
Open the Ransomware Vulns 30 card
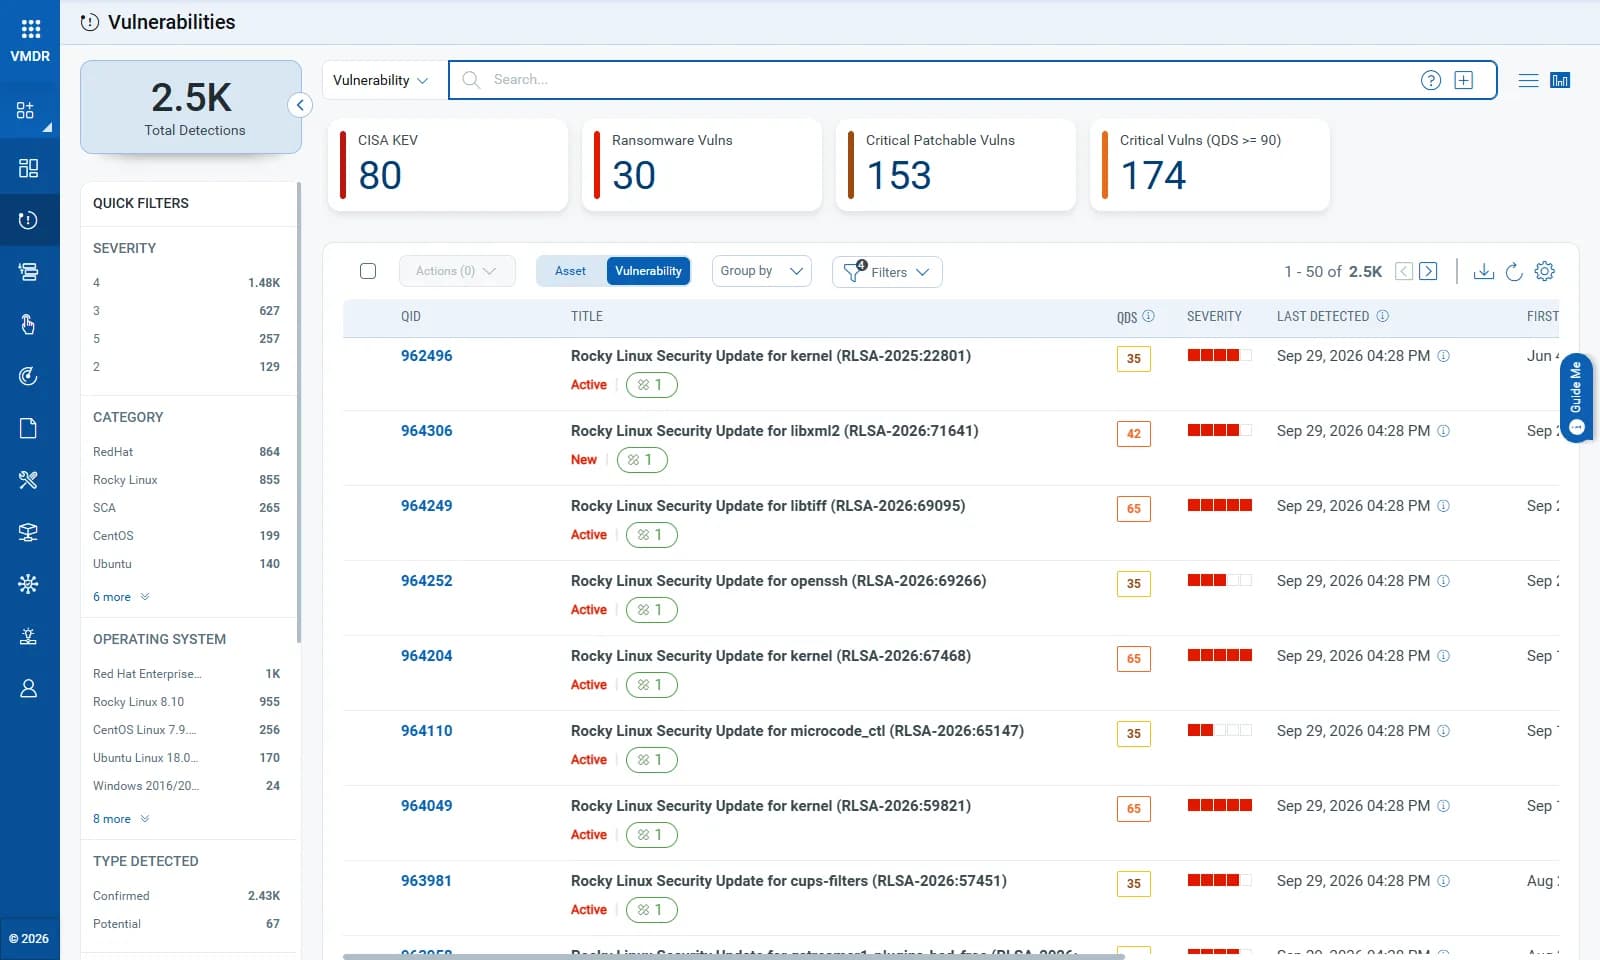click(702, 165)
